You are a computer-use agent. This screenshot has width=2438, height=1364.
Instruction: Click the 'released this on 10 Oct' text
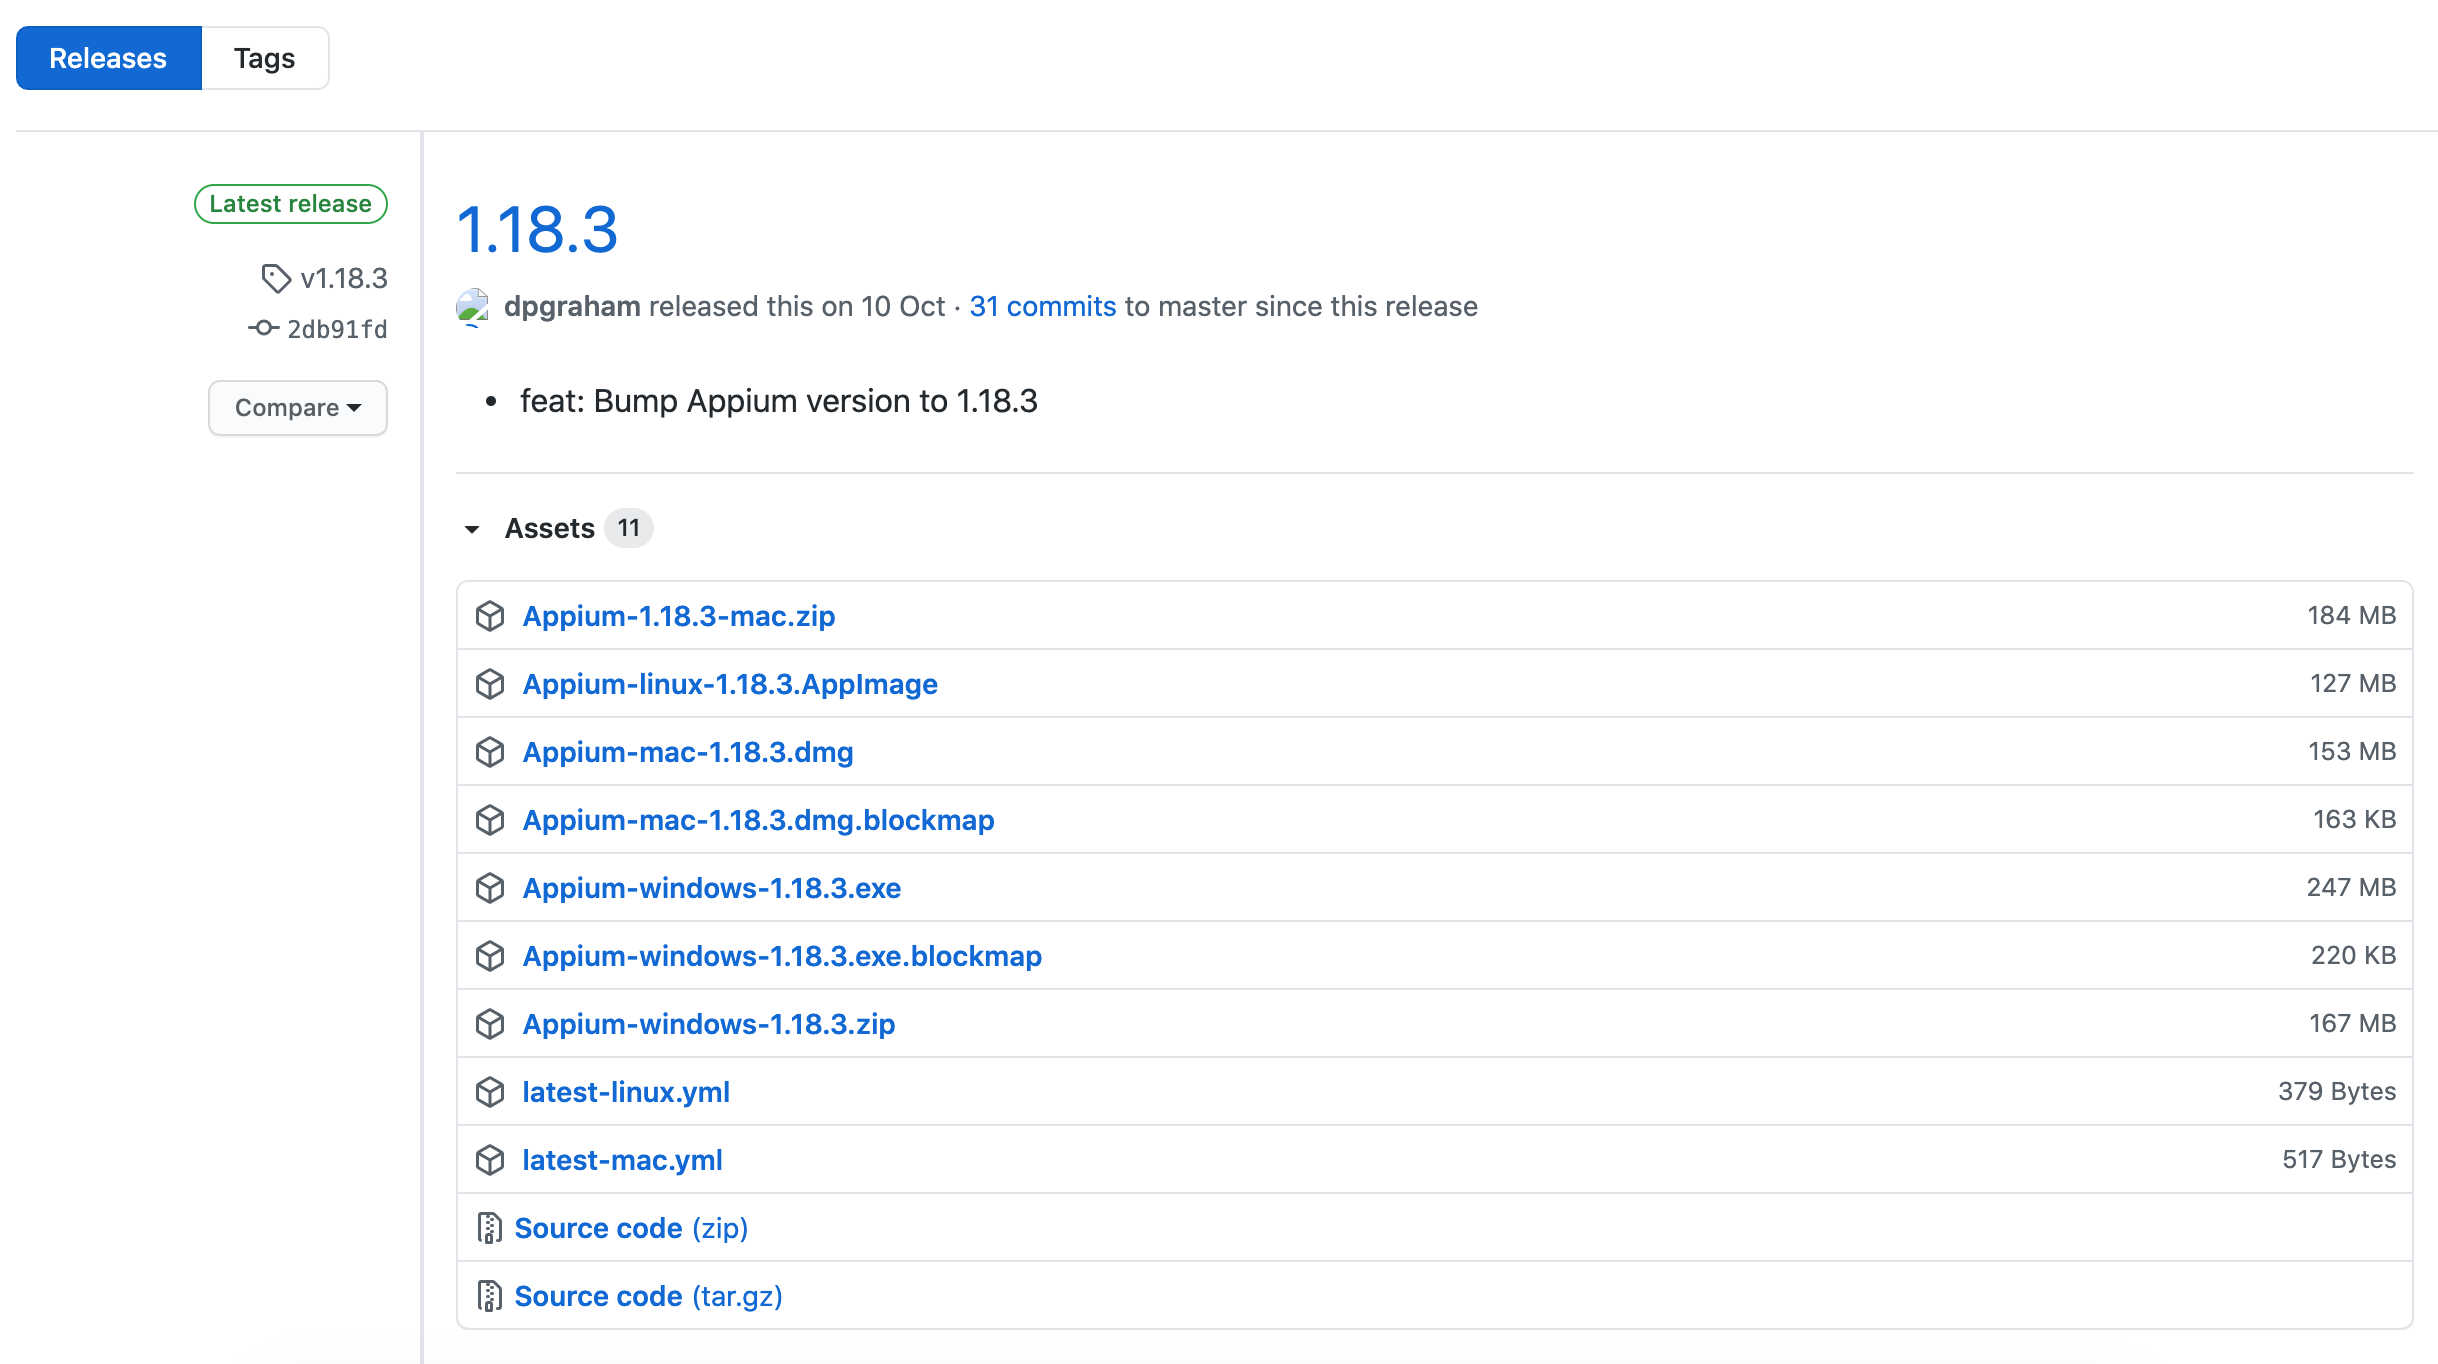click(797, 306)
